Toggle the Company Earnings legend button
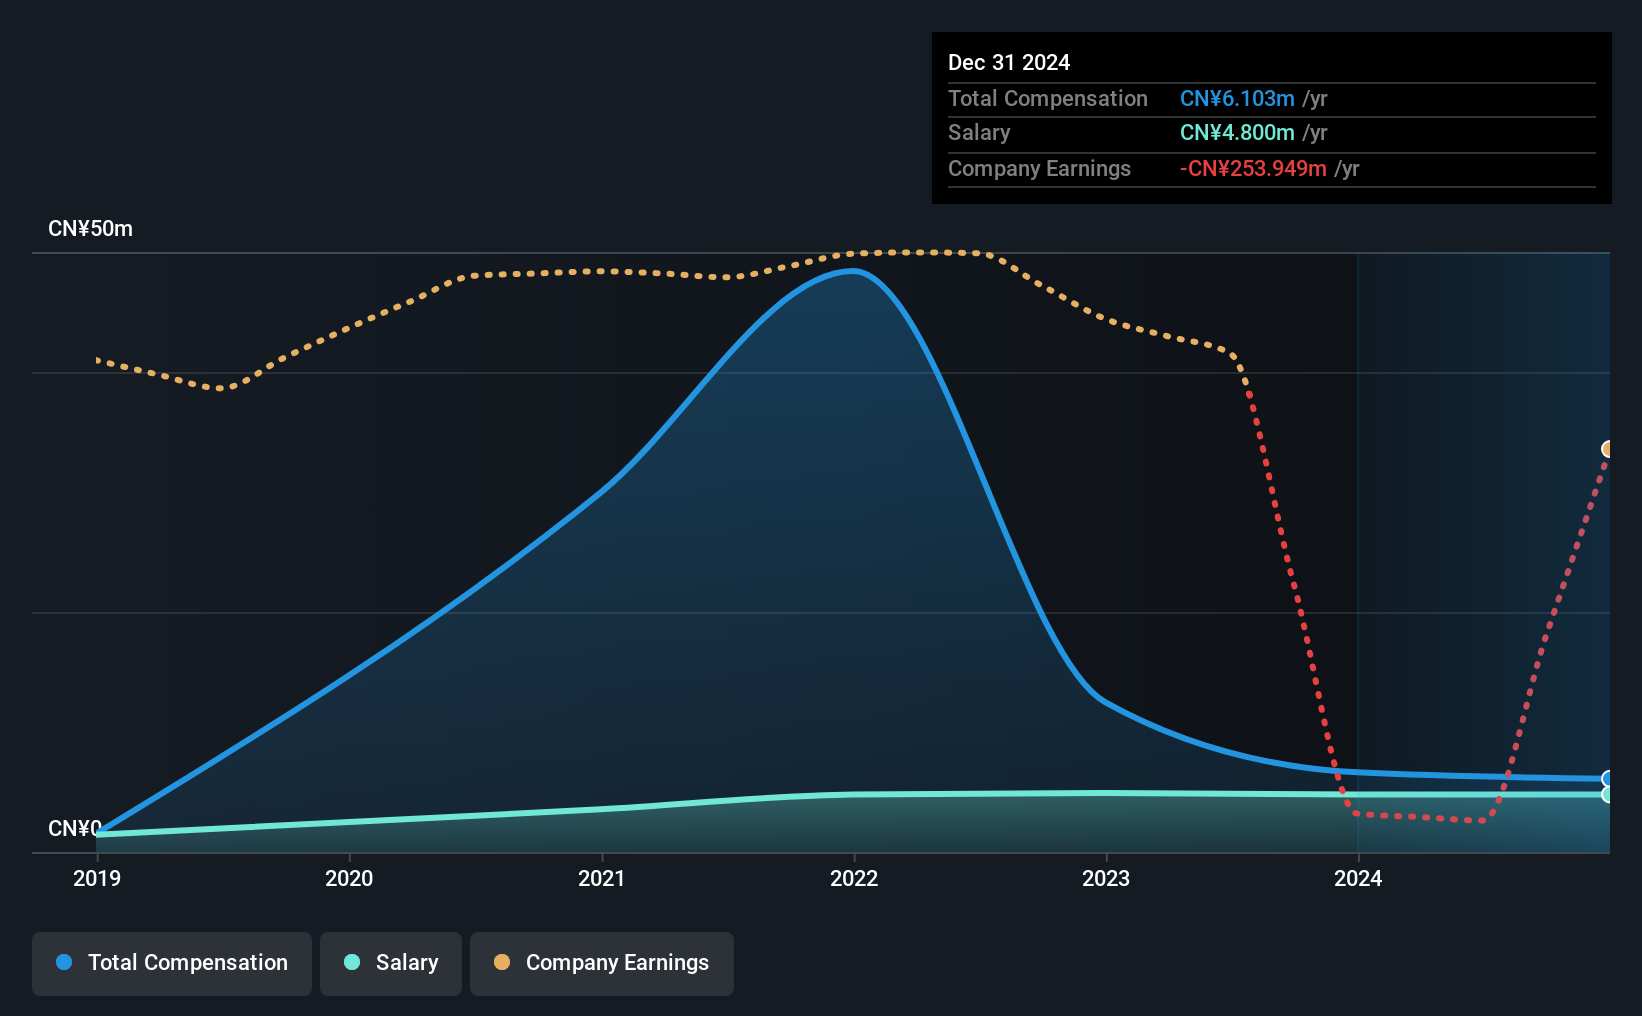 pyautogui.click(x=602, y=963)
